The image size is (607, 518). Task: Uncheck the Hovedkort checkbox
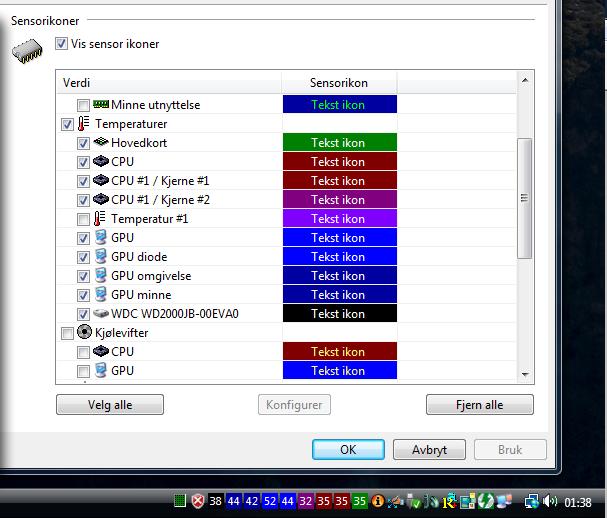83,143
